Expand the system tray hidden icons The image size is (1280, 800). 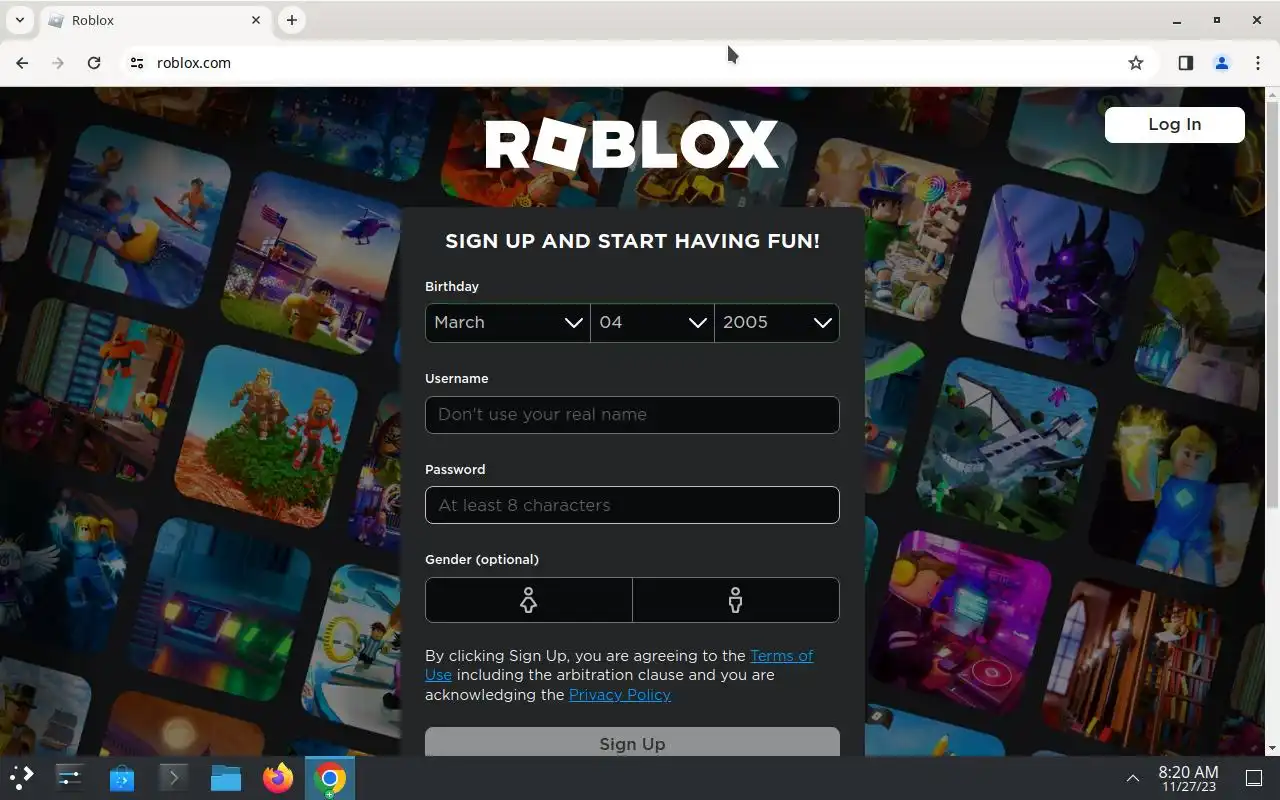pyautogui.click(x=1133, y=778)
